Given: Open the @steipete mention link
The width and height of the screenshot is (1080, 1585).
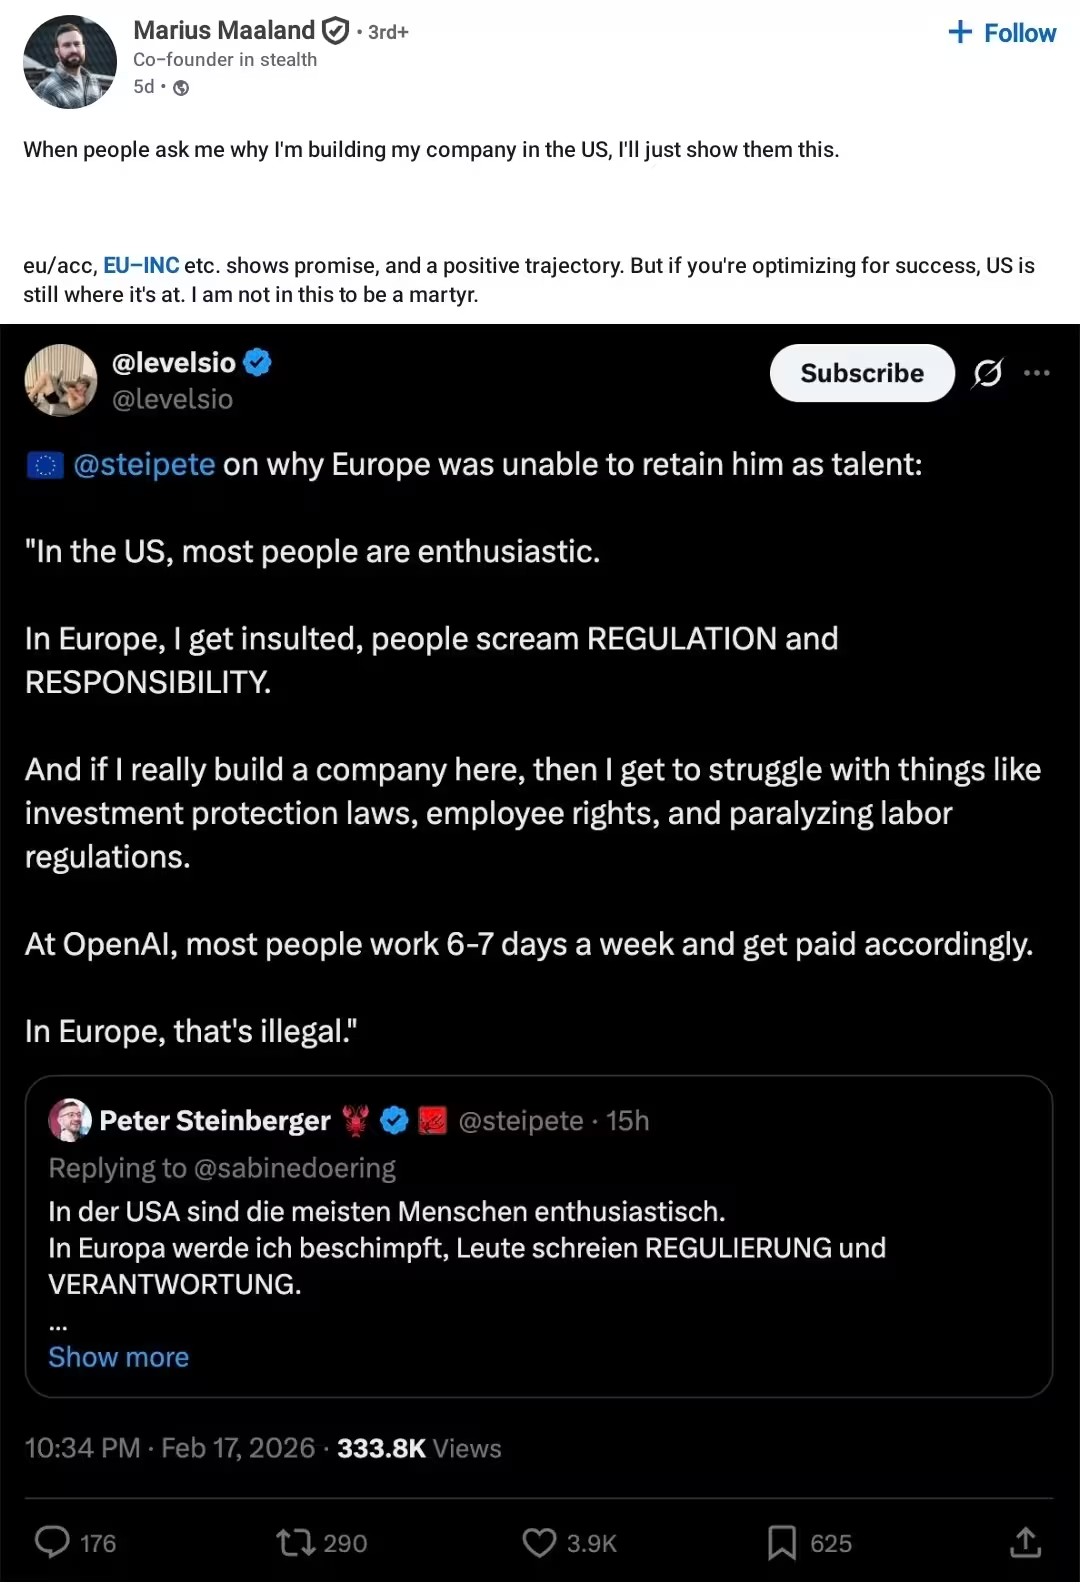Looking at the screenshot, I should pos(144,464).
